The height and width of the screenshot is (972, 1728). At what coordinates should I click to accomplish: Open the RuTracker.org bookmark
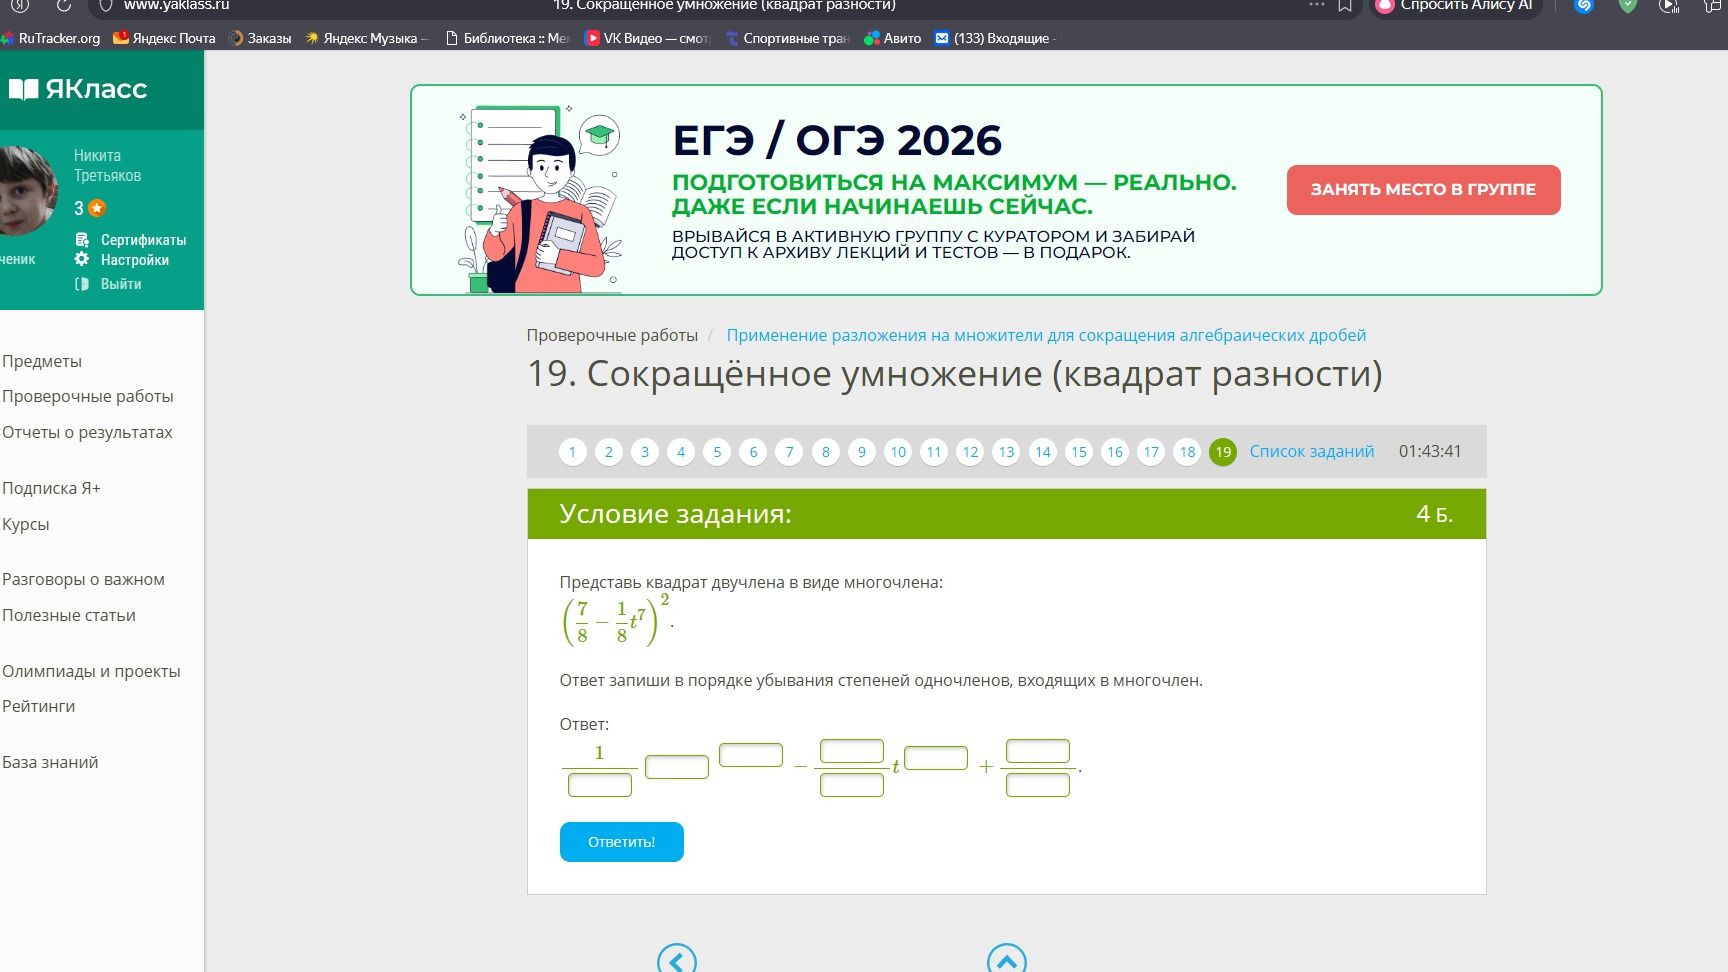(x=51, y=38)
